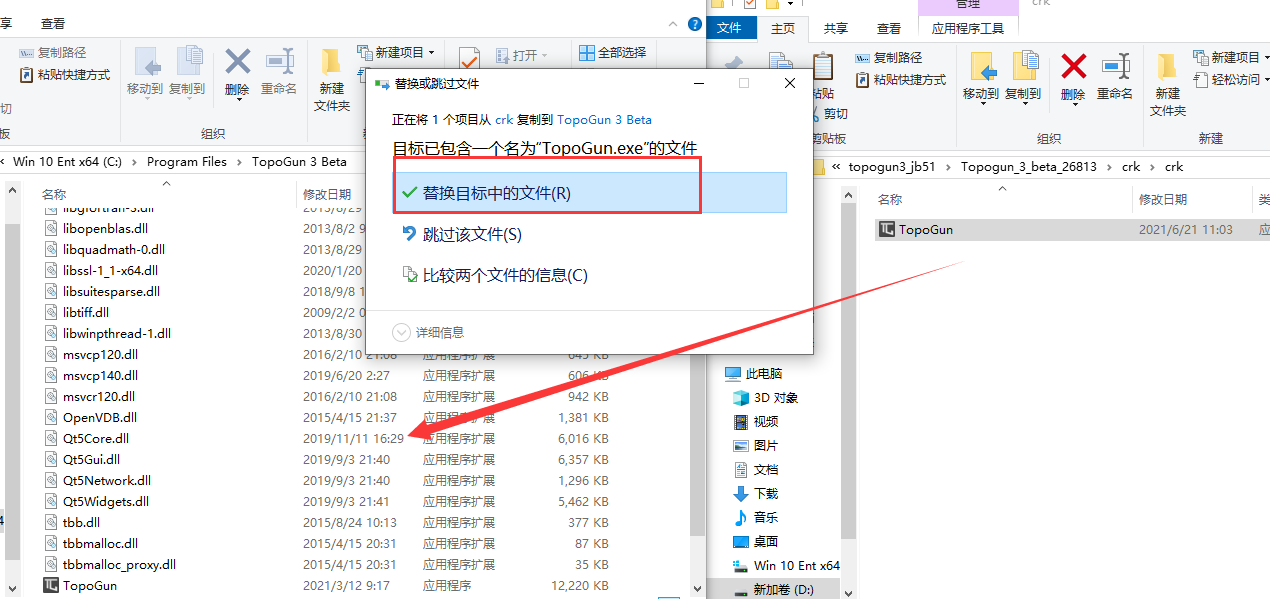The width and height of the screenshot is (1270, 599).
Task: Click New folder (新建文件夹) in left window ribbon
Action: [x=332, y=80]
